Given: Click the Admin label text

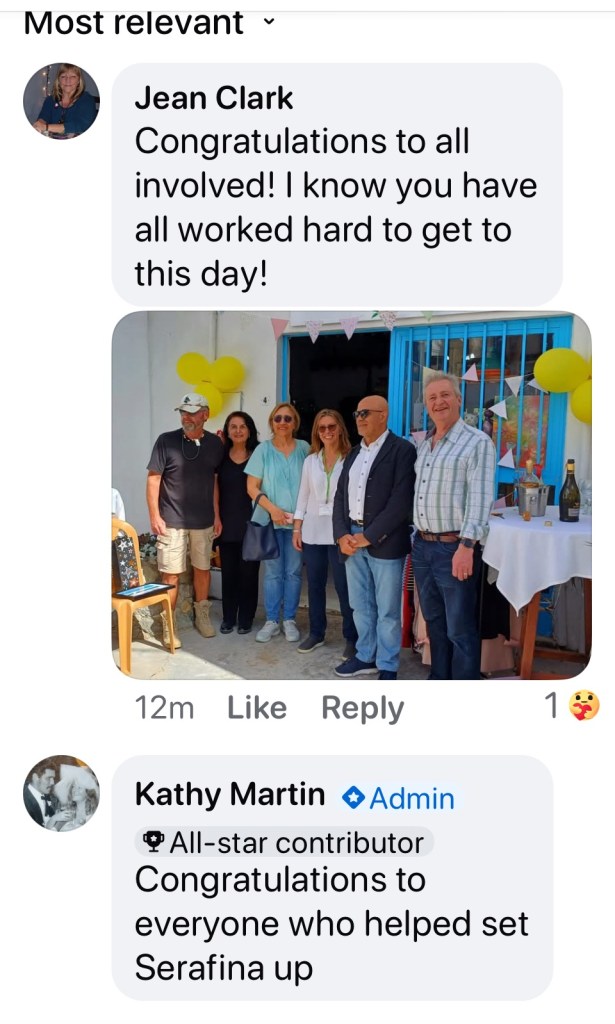Looking at the screenshot, I should [412, 798].
